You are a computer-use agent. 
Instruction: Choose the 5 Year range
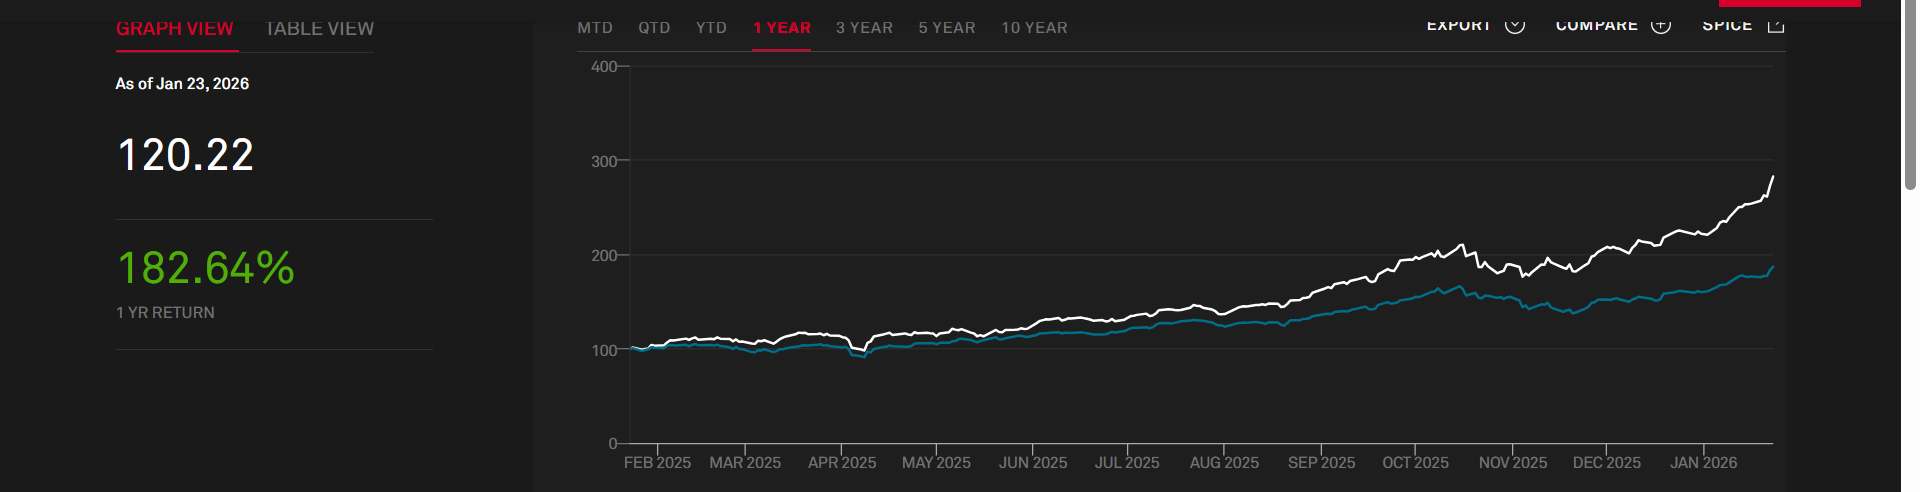point(947,28)
